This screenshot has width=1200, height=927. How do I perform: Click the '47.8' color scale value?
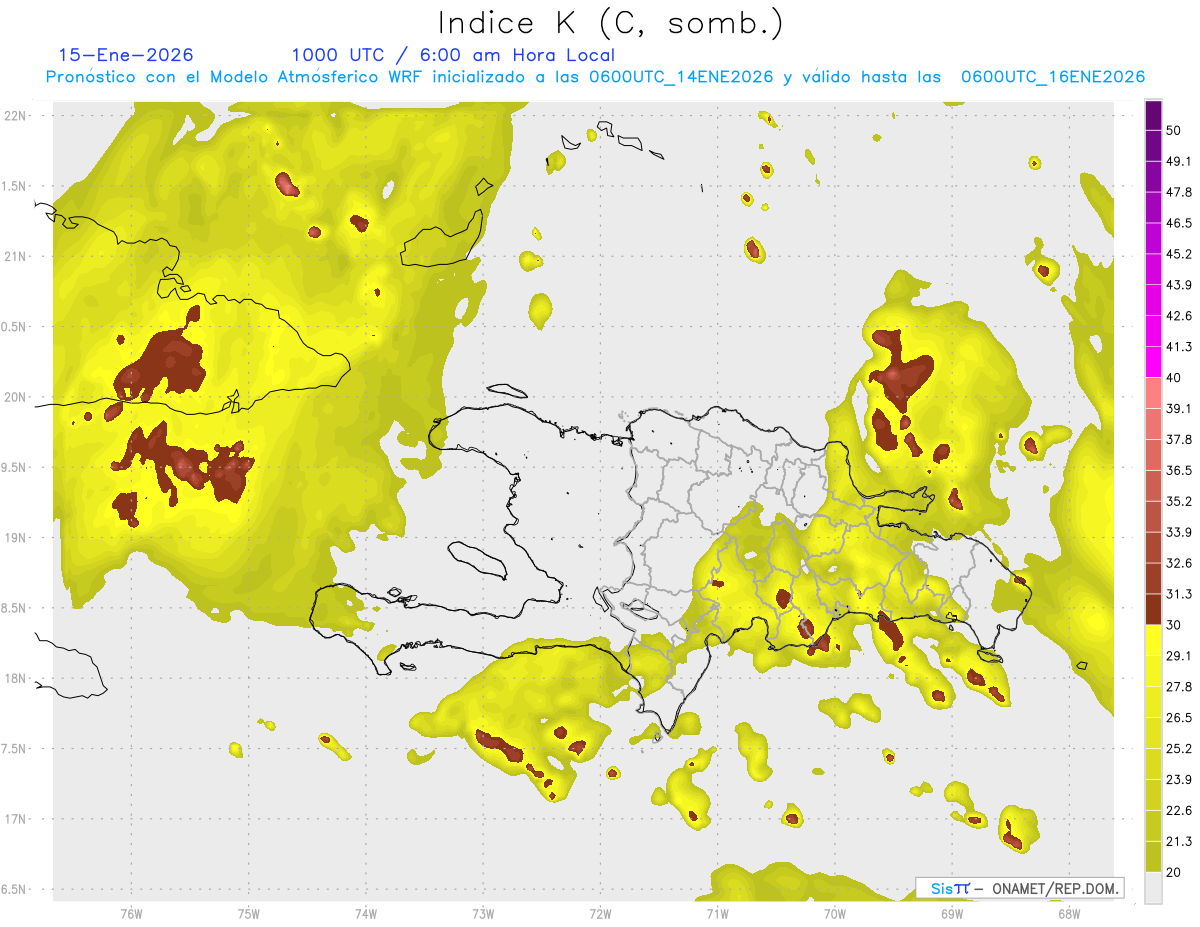[1178, 192]
